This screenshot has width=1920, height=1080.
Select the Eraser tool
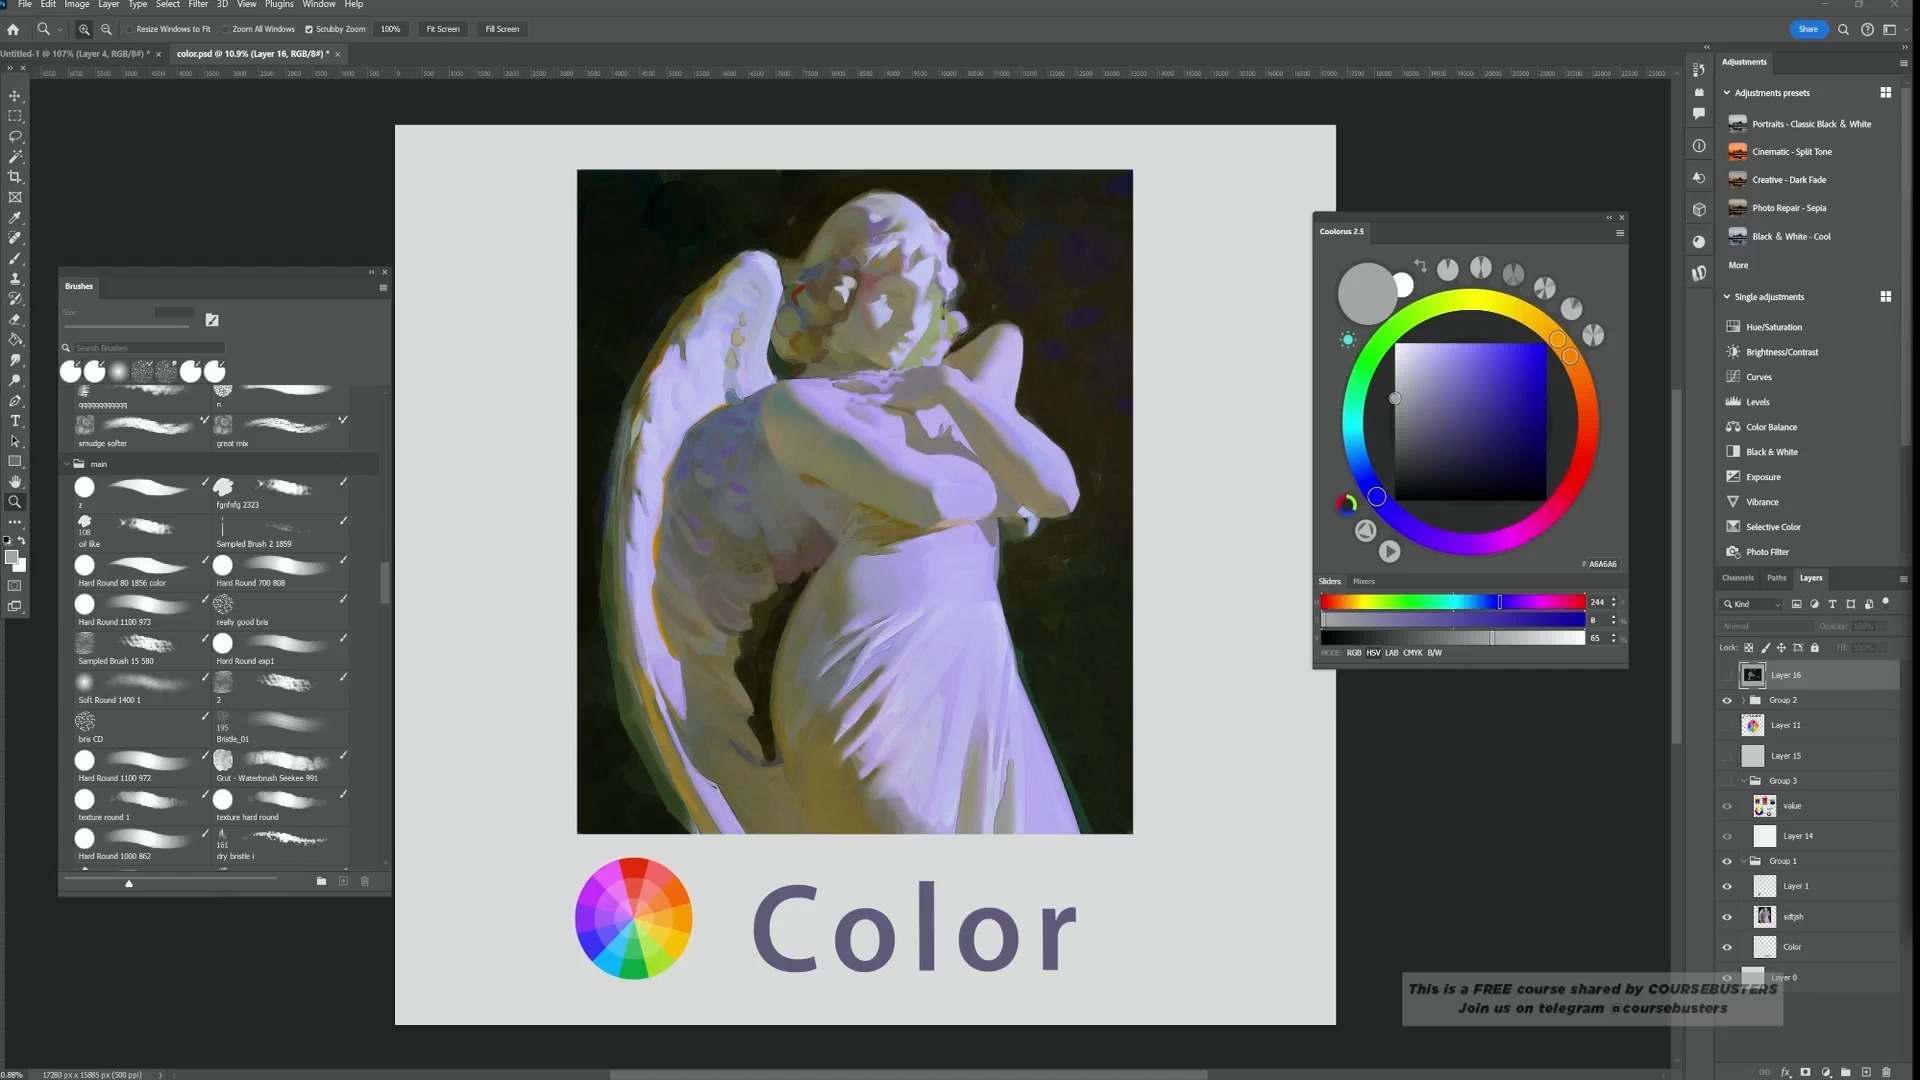[15, 320]
